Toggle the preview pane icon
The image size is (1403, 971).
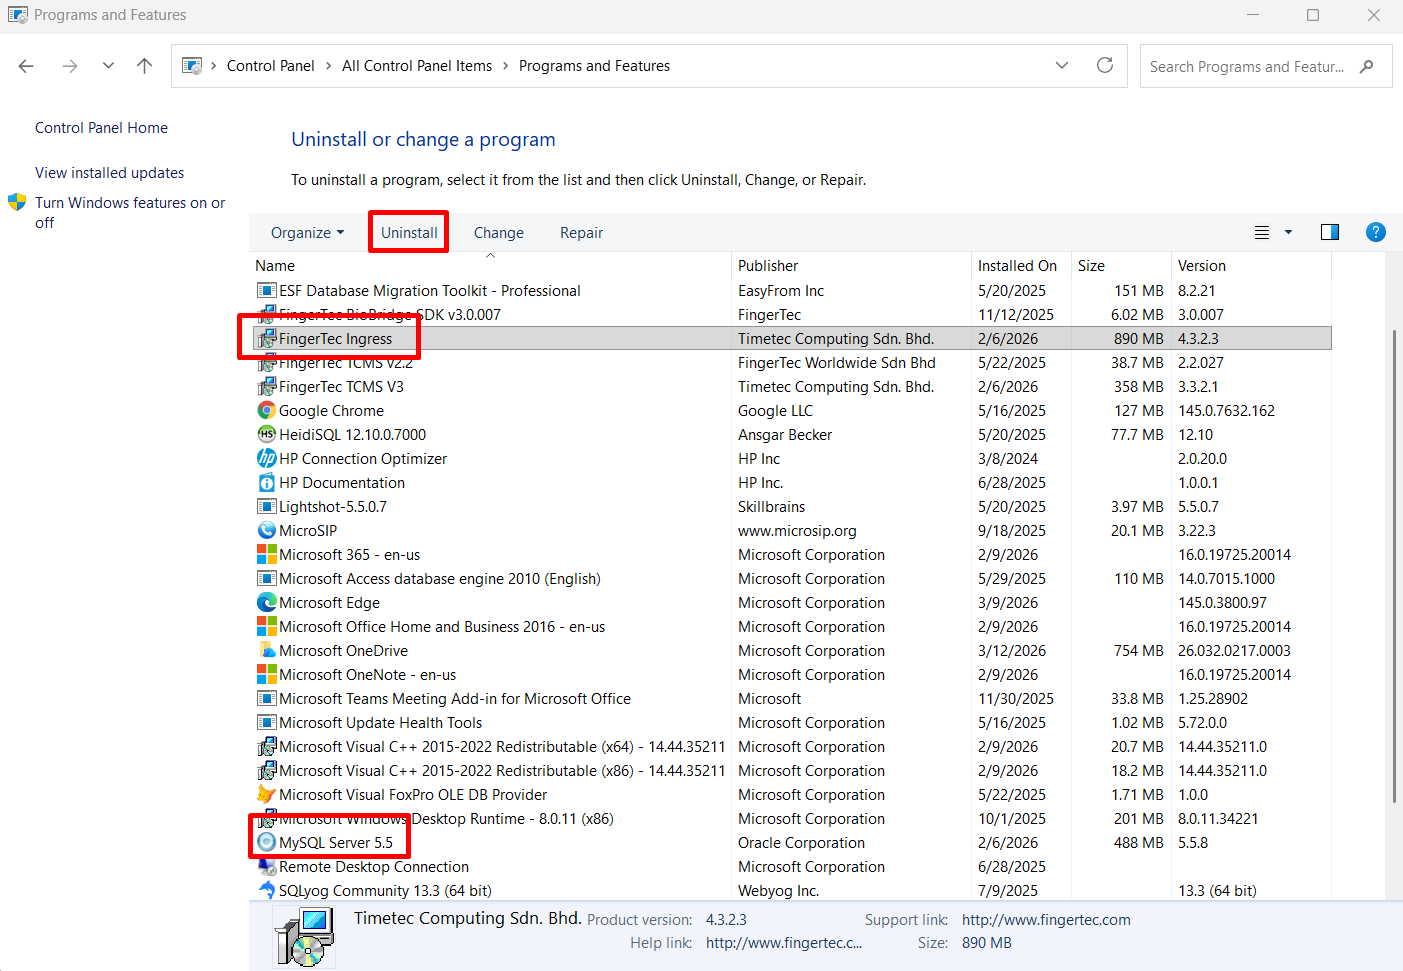(x=1329, y=232)
